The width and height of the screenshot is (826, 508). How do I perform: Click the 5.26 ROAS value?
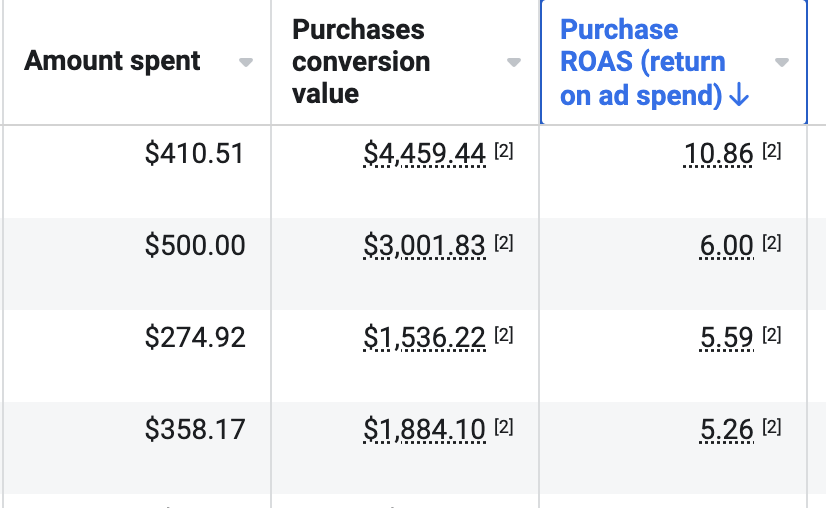(726, 429)
